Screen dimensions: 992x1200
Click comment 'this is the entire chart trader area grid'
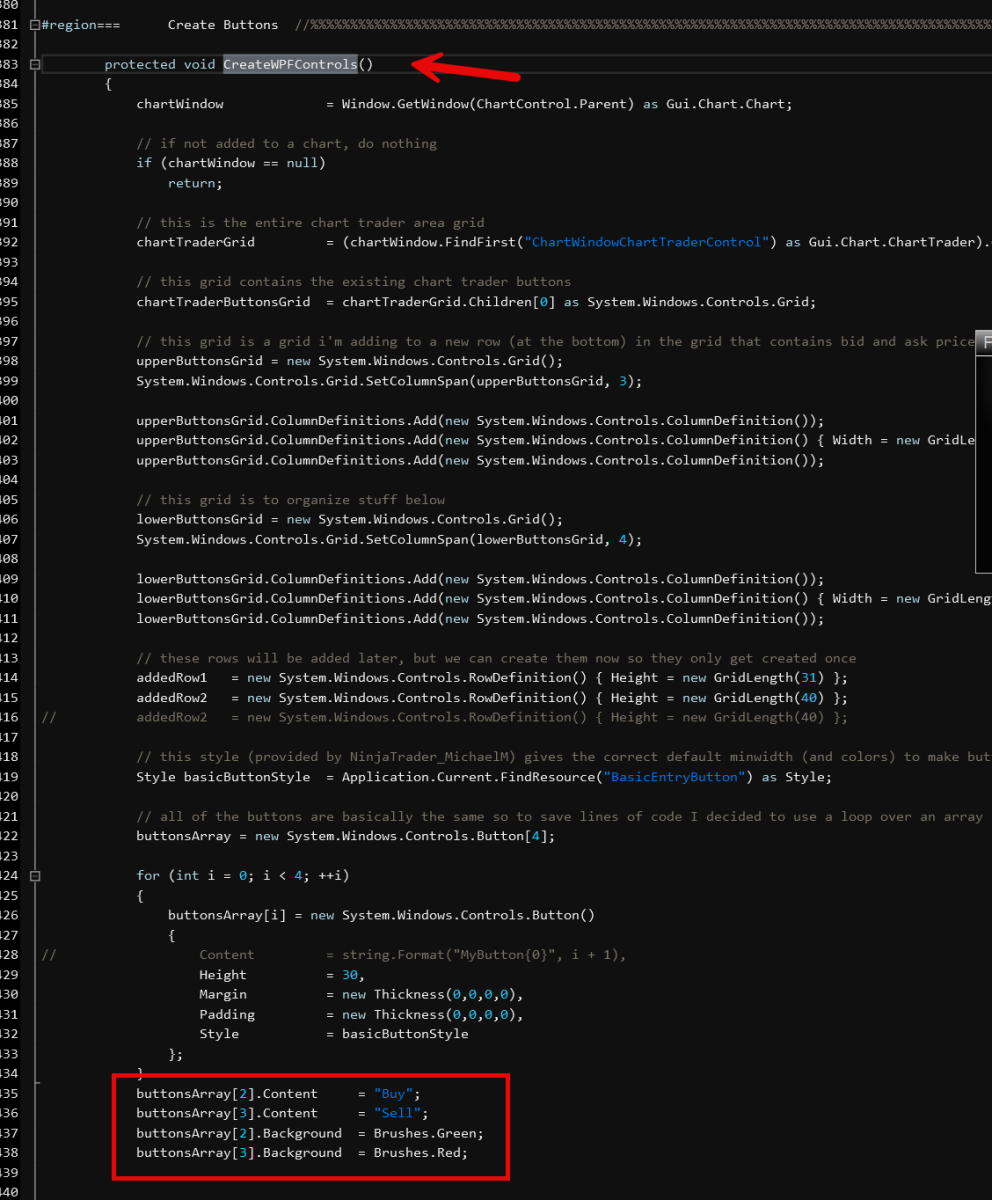coord(310,223)
